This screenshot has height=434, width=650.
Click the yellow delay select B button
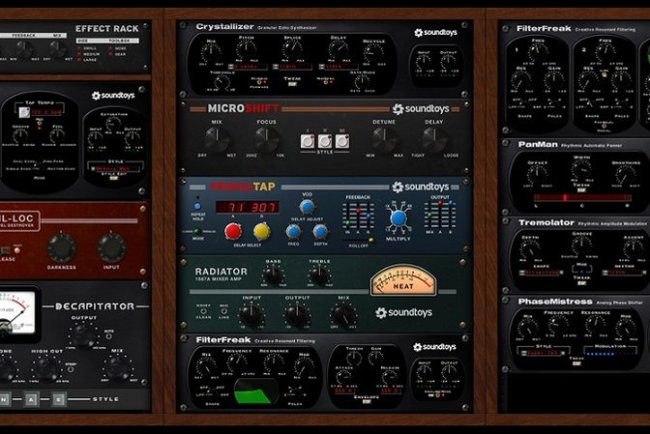(x=262, y=231)
